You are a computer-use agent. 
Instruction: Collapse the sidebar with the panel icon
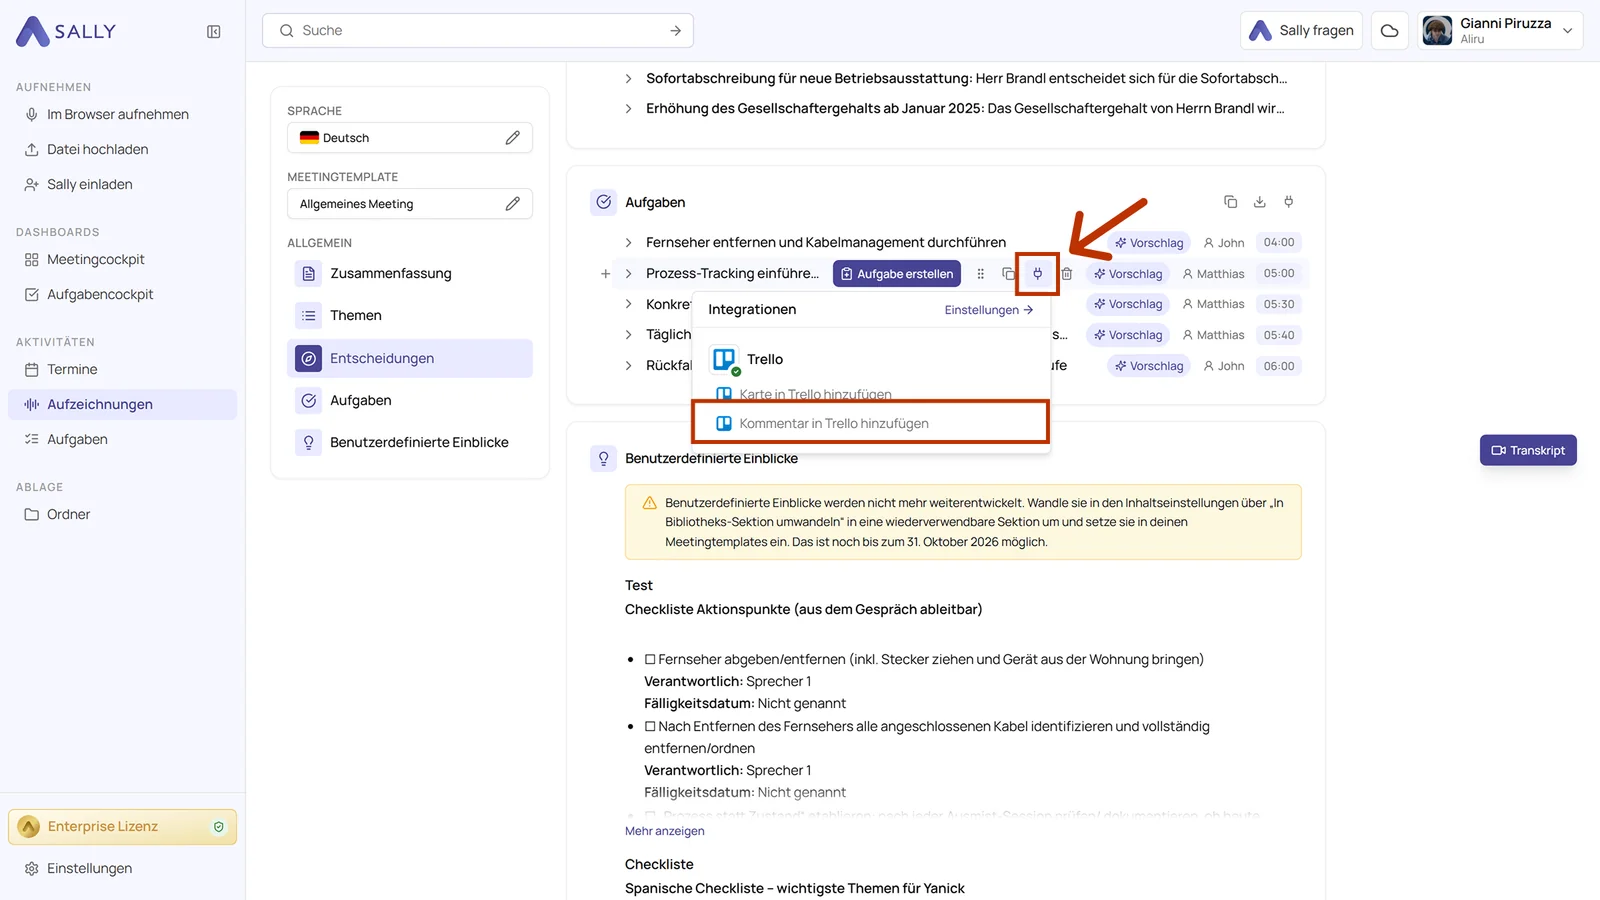pos(213,32)
